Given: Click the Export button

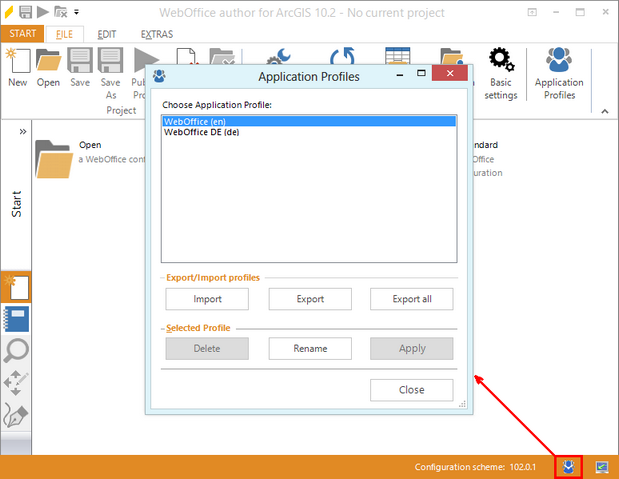Looking at the screenshot, I should point(310,299).
